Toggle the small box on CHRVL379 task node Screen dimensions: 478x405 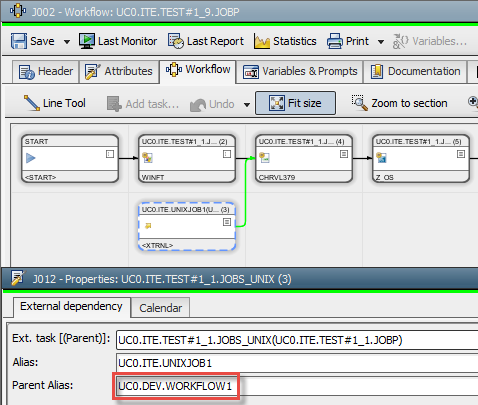pyautogui.click(x=344, y=154)
